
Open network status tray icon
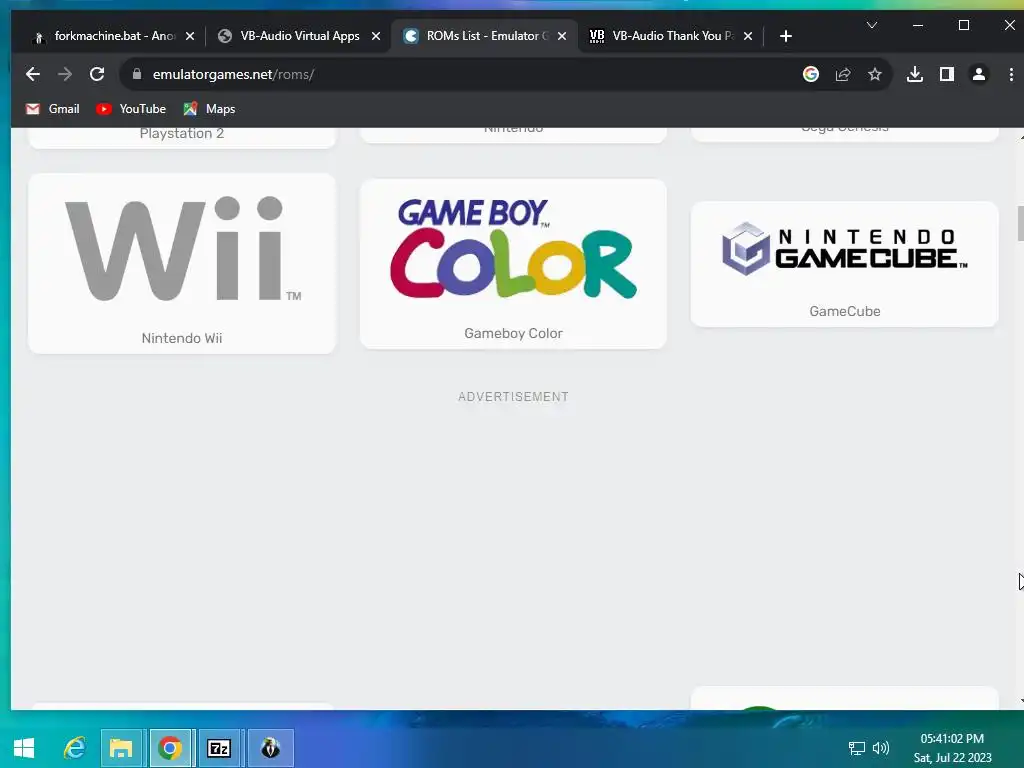coord(856,748)
